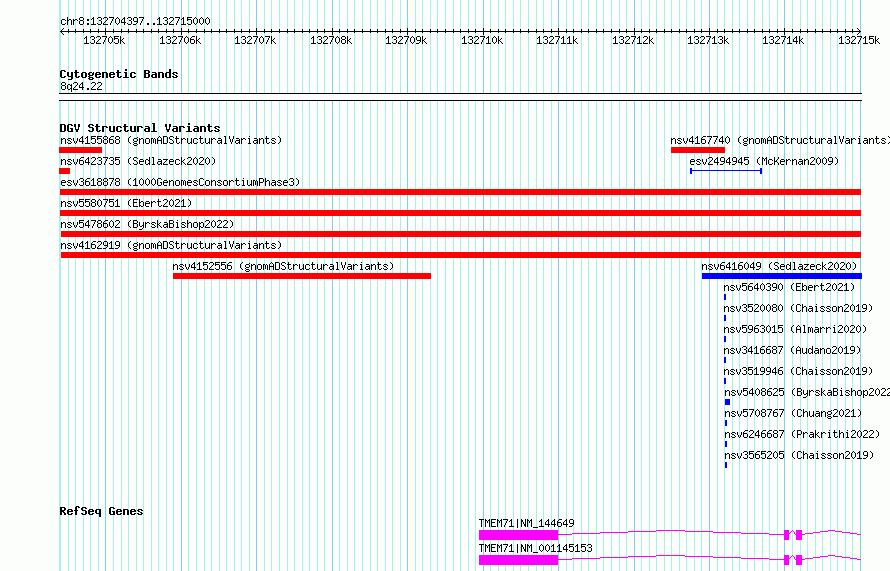890x571 pixels.
Task: Click nsv6246687 (Prakrithi2022) variant label
Action: (803, 434)
